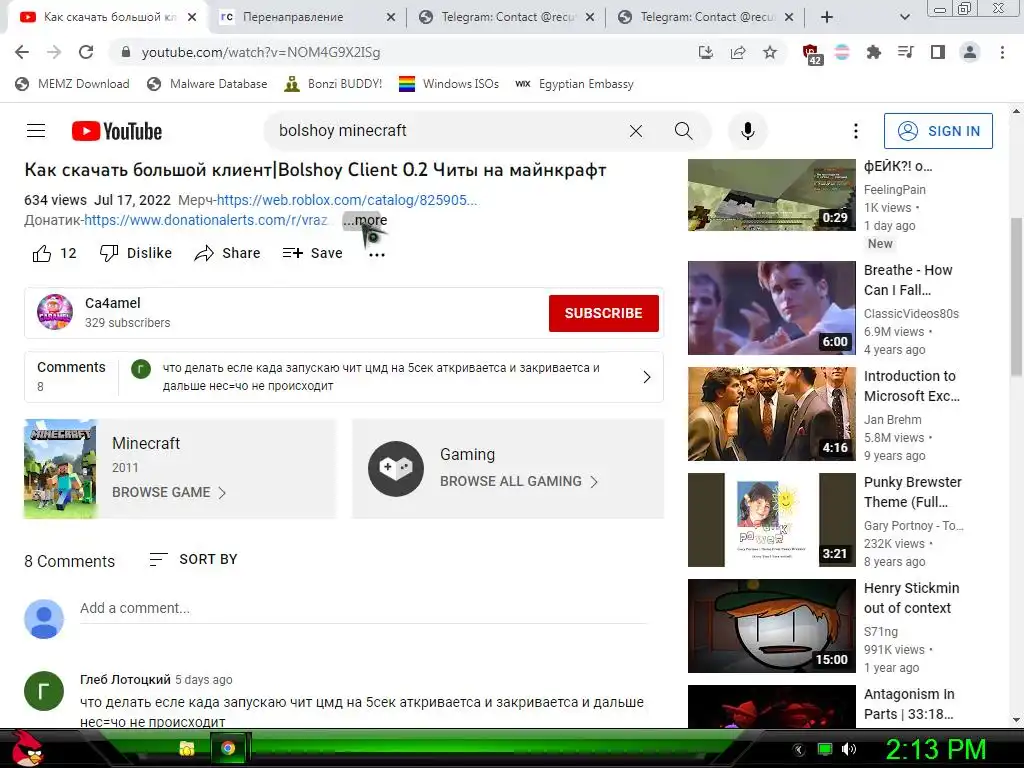
Task: Open the Breathe - How Can I Fall video thumbnail
Action: click(x=771, y=308)
